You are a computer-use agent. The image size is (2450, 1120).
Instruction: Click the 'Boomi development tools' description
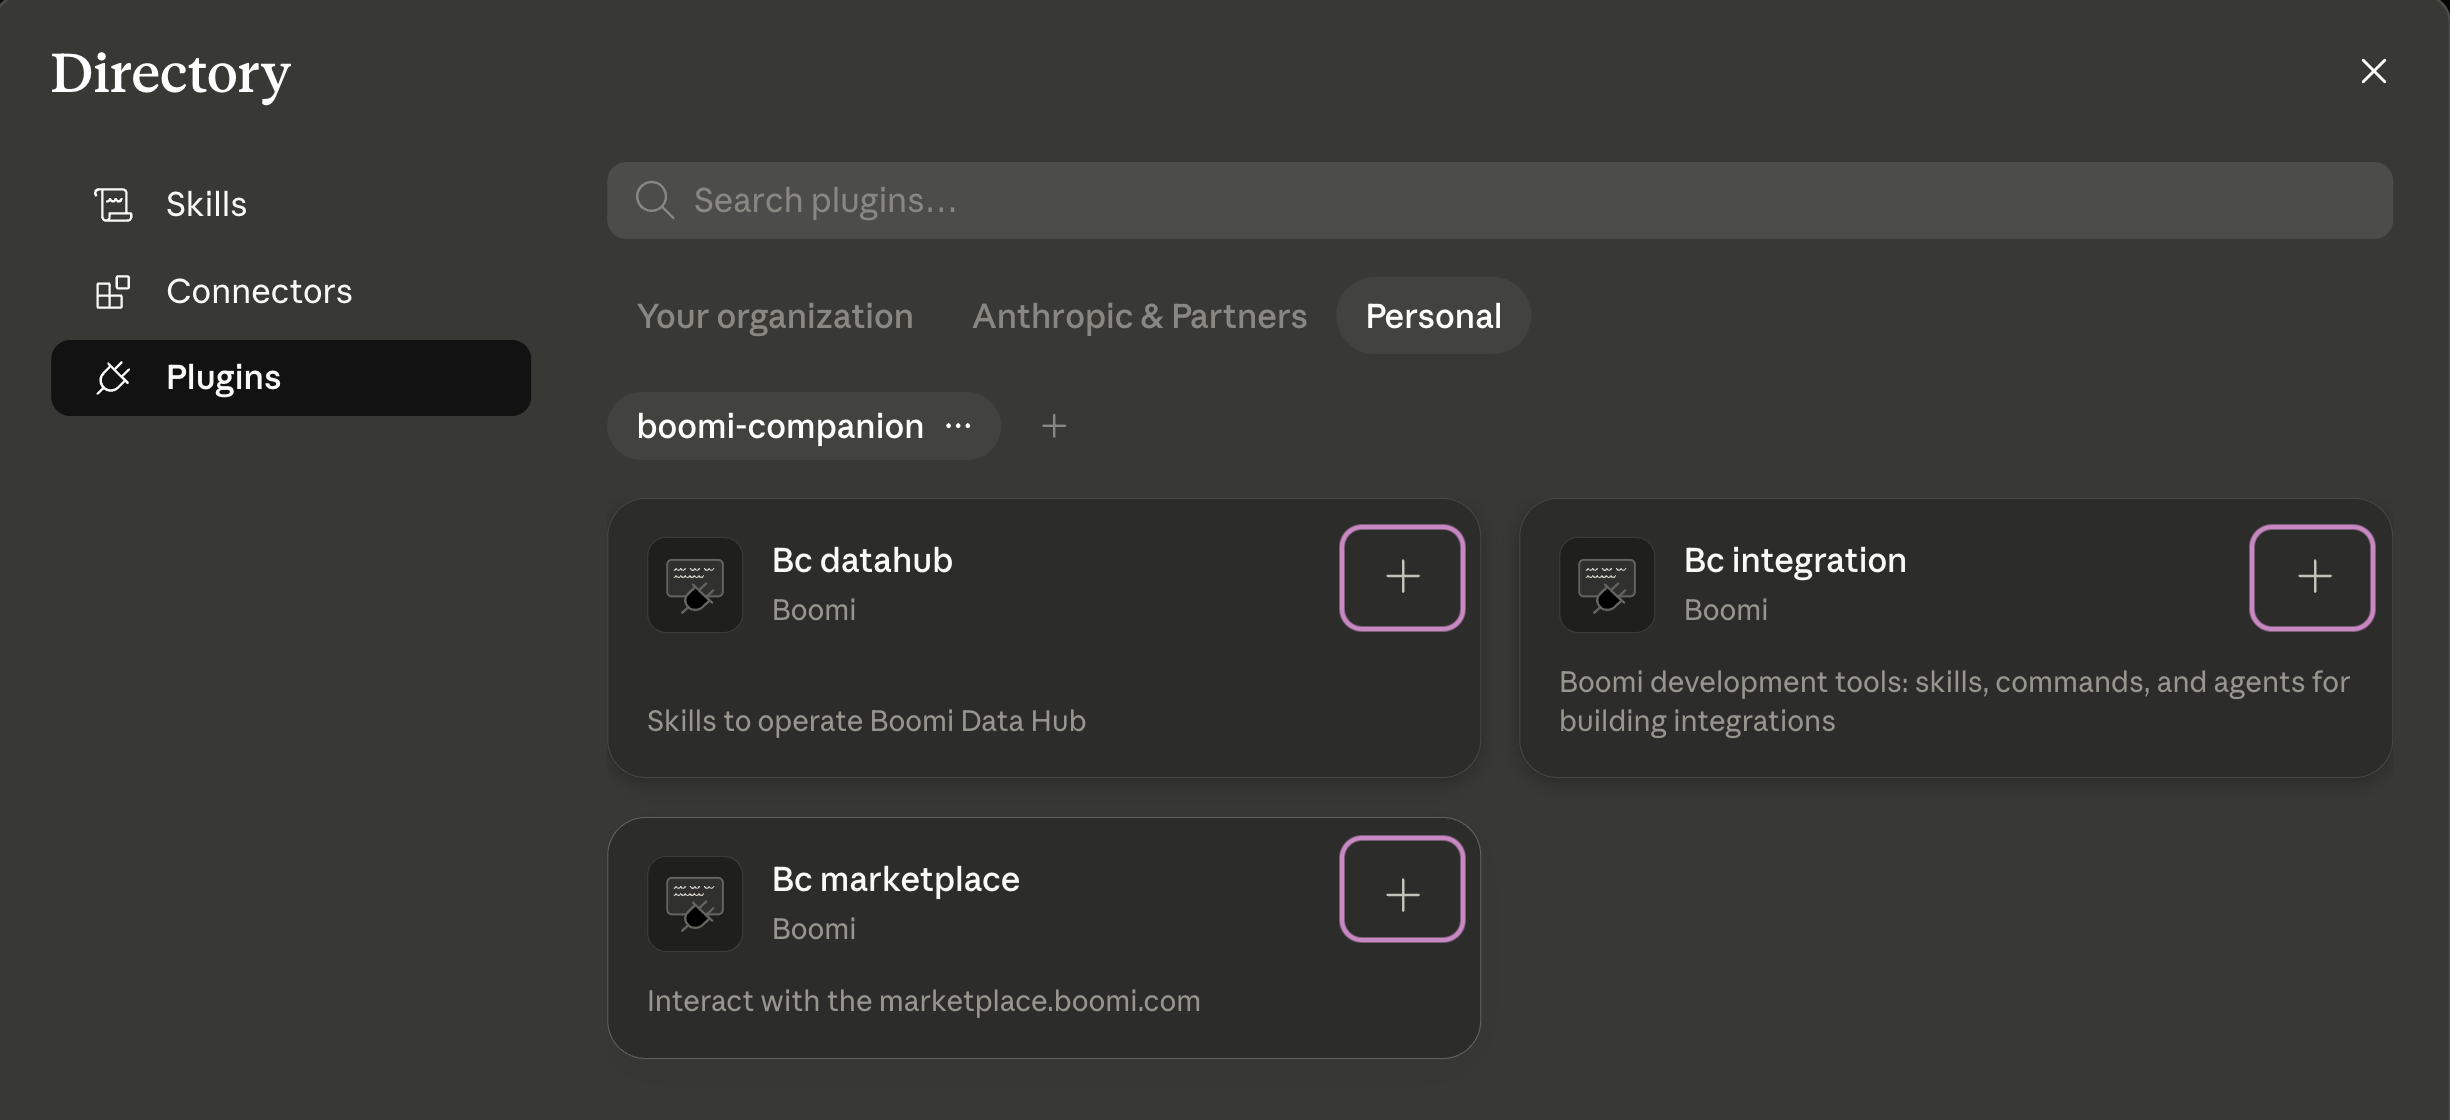pyautogui.click(x=1954, y=701)
